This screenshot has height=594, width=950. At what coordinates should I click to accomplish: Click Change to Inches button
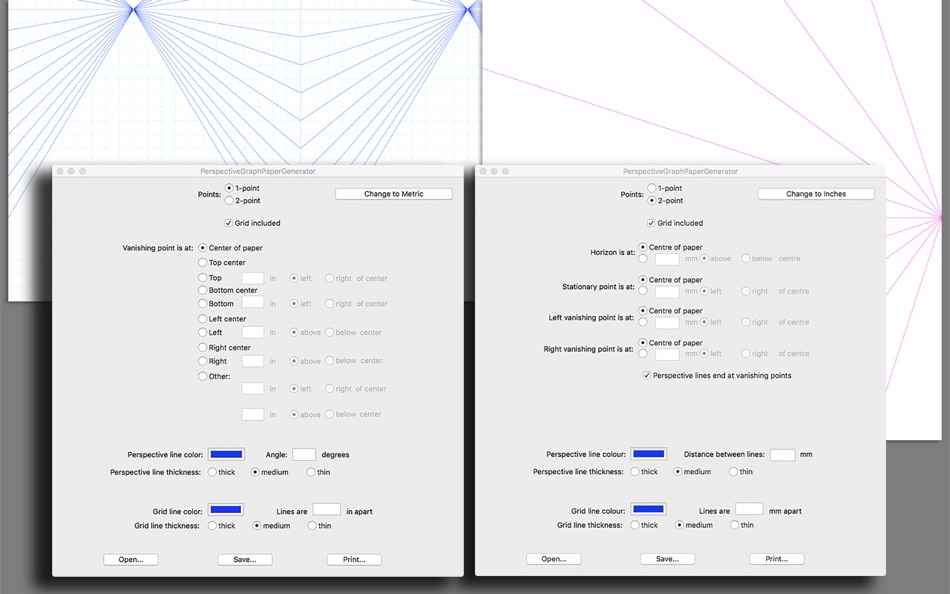pyautogui.click(x=816, y=194)
